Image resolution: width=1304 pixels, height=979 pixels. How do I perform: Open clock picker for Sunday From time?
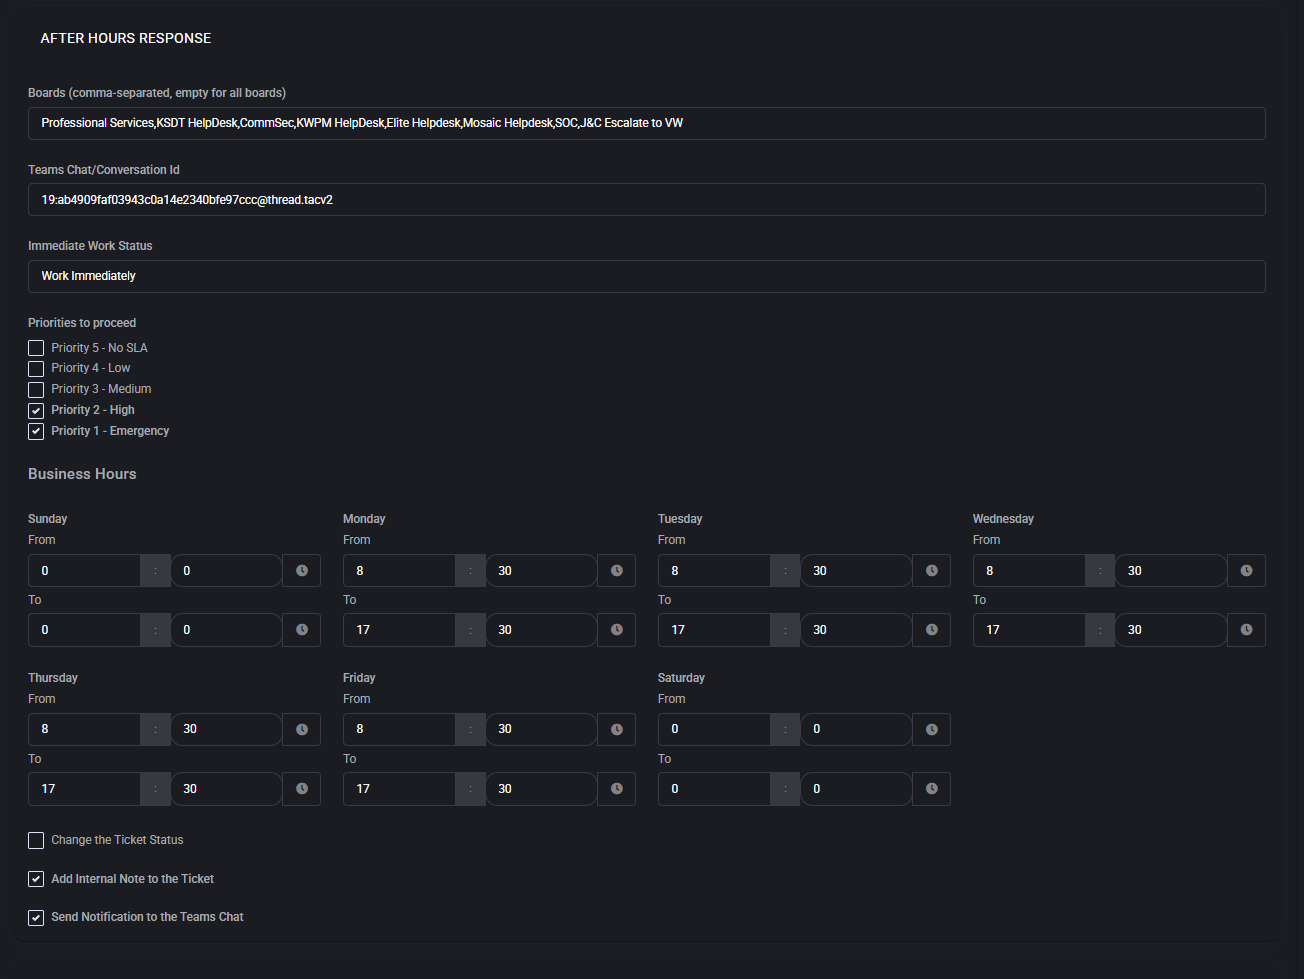coord(301,571)
